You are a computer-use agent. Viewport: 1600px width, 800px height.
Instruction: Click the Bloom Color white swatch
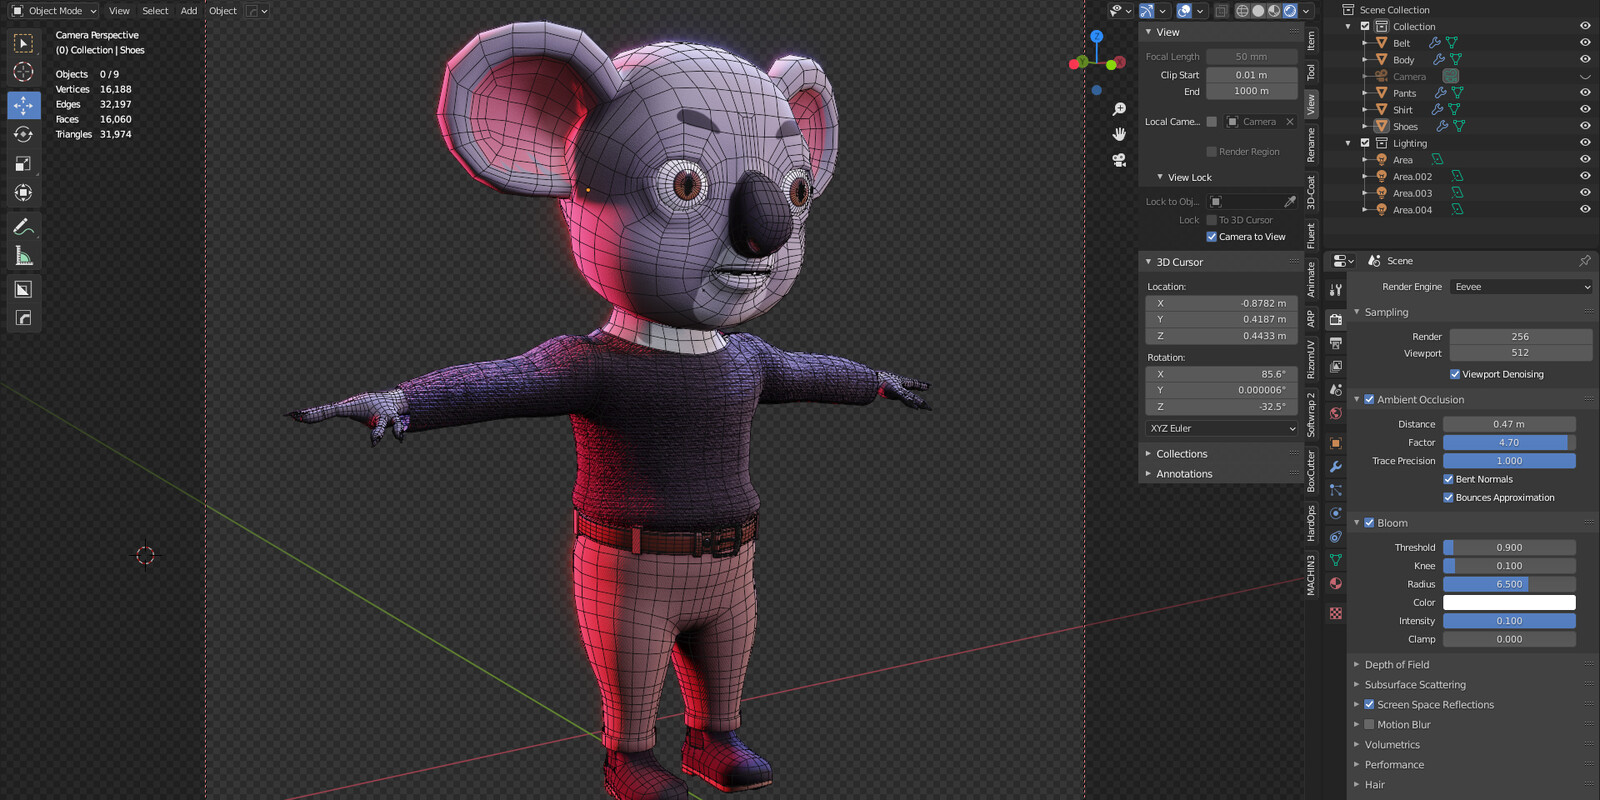pos(1509,603)
